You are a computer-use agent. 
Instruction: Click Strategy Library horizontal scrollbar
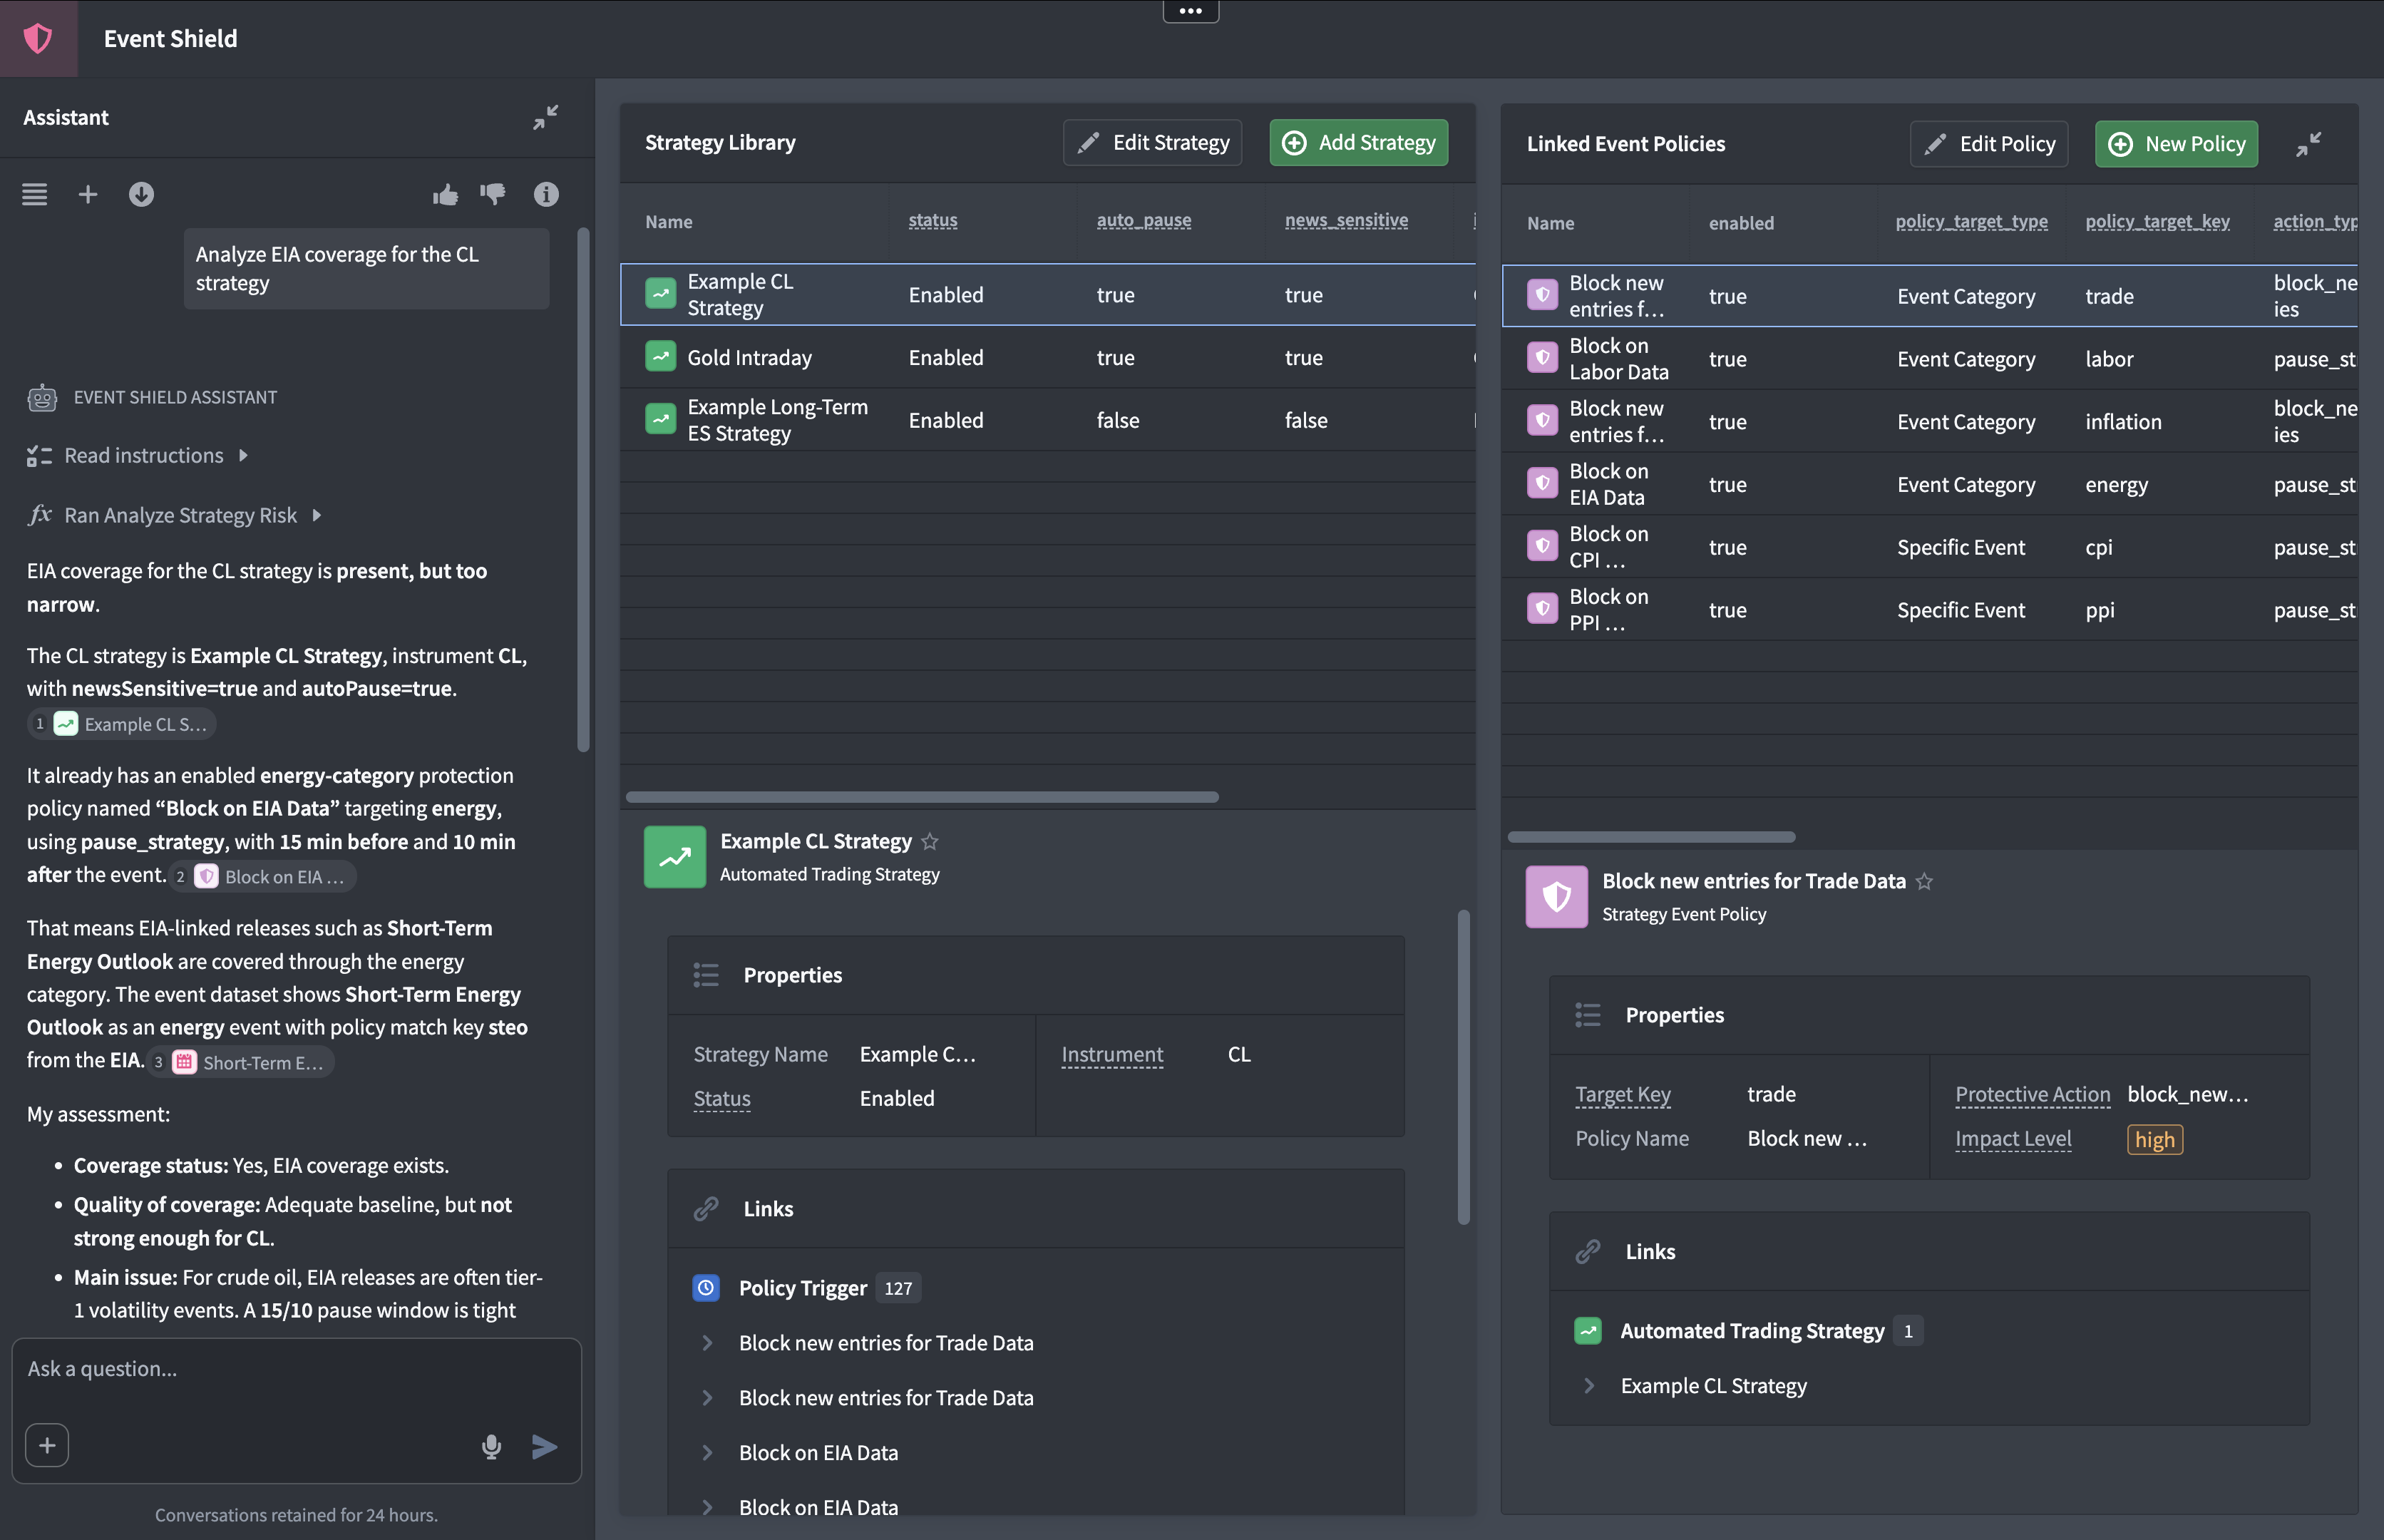(x=922, y=797)
